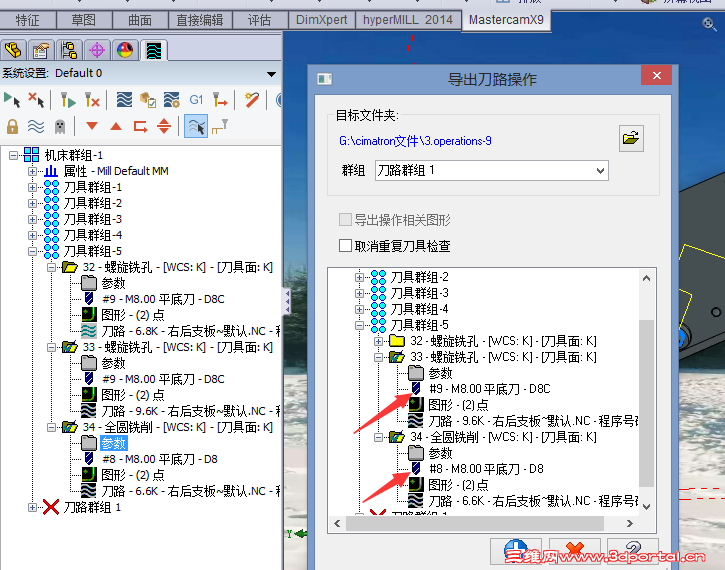Screen dimensions: 725x570
Task: Regenerate all selected operations icon
Action: (68, 100)
